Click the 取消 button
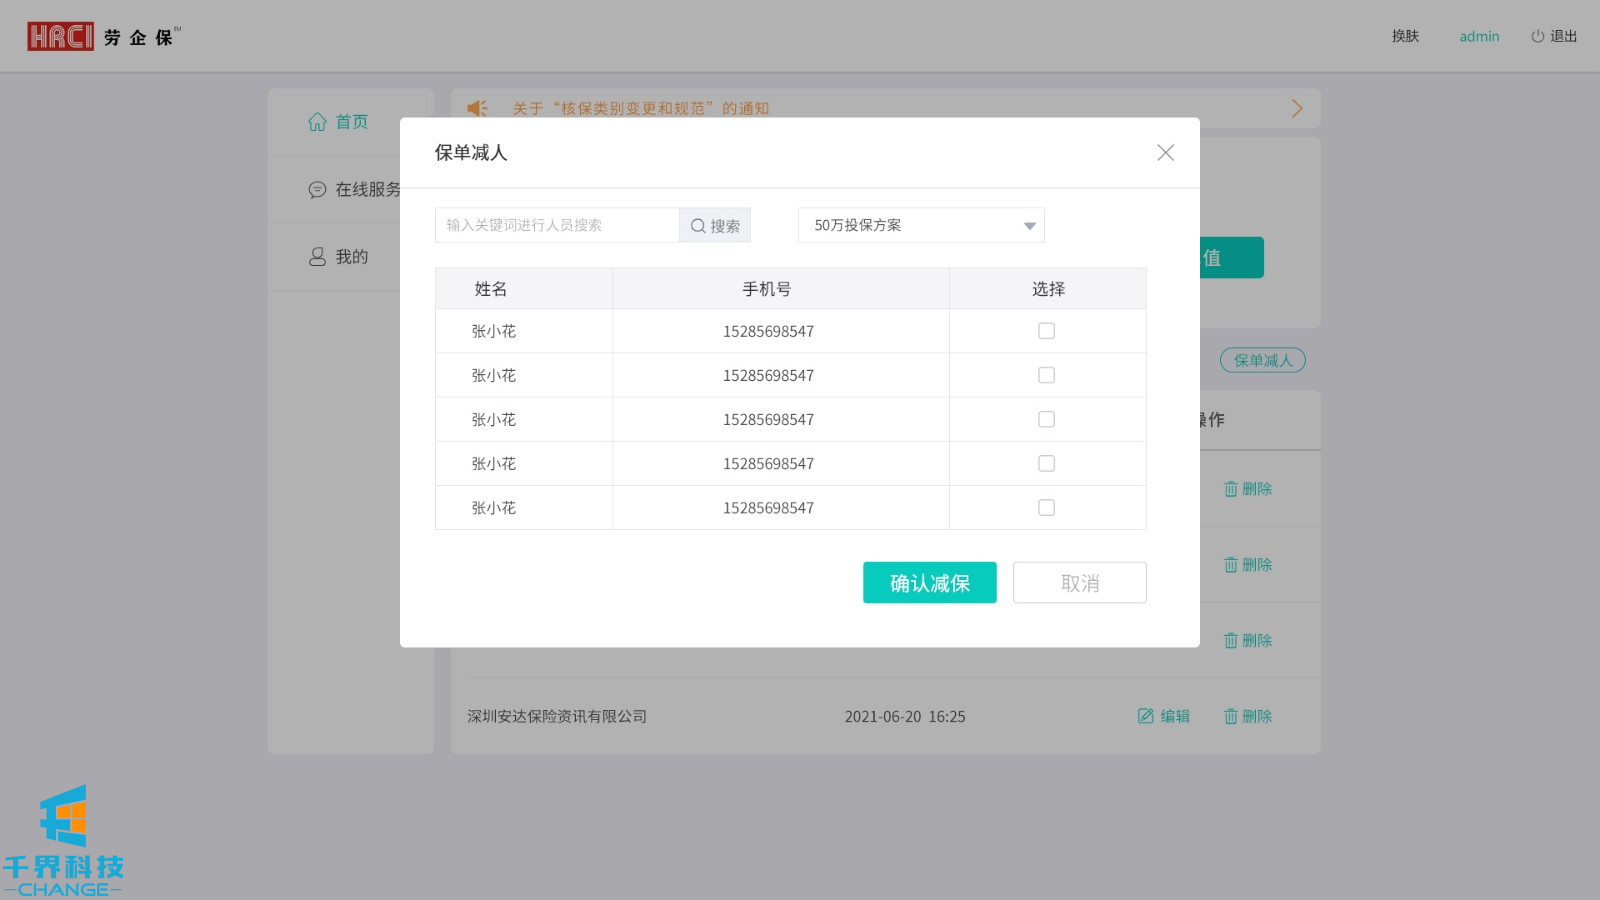The height and width of the screenshot is (900, 1600). (1079, 583)
